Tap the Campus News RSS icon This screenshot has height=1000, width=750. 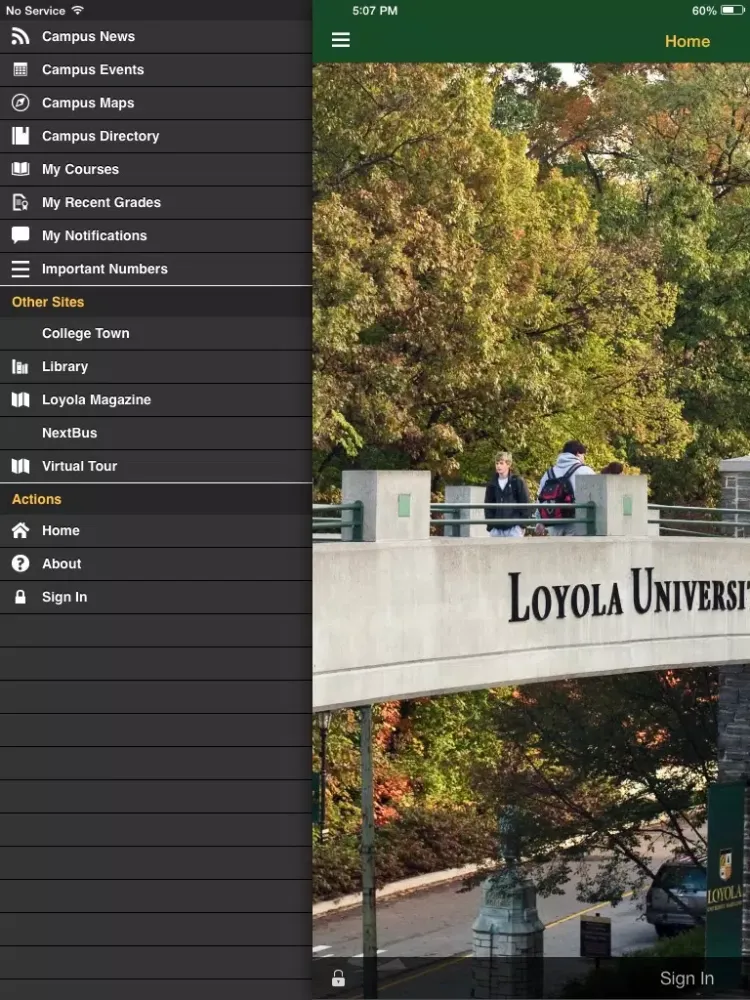pos(20,36)
